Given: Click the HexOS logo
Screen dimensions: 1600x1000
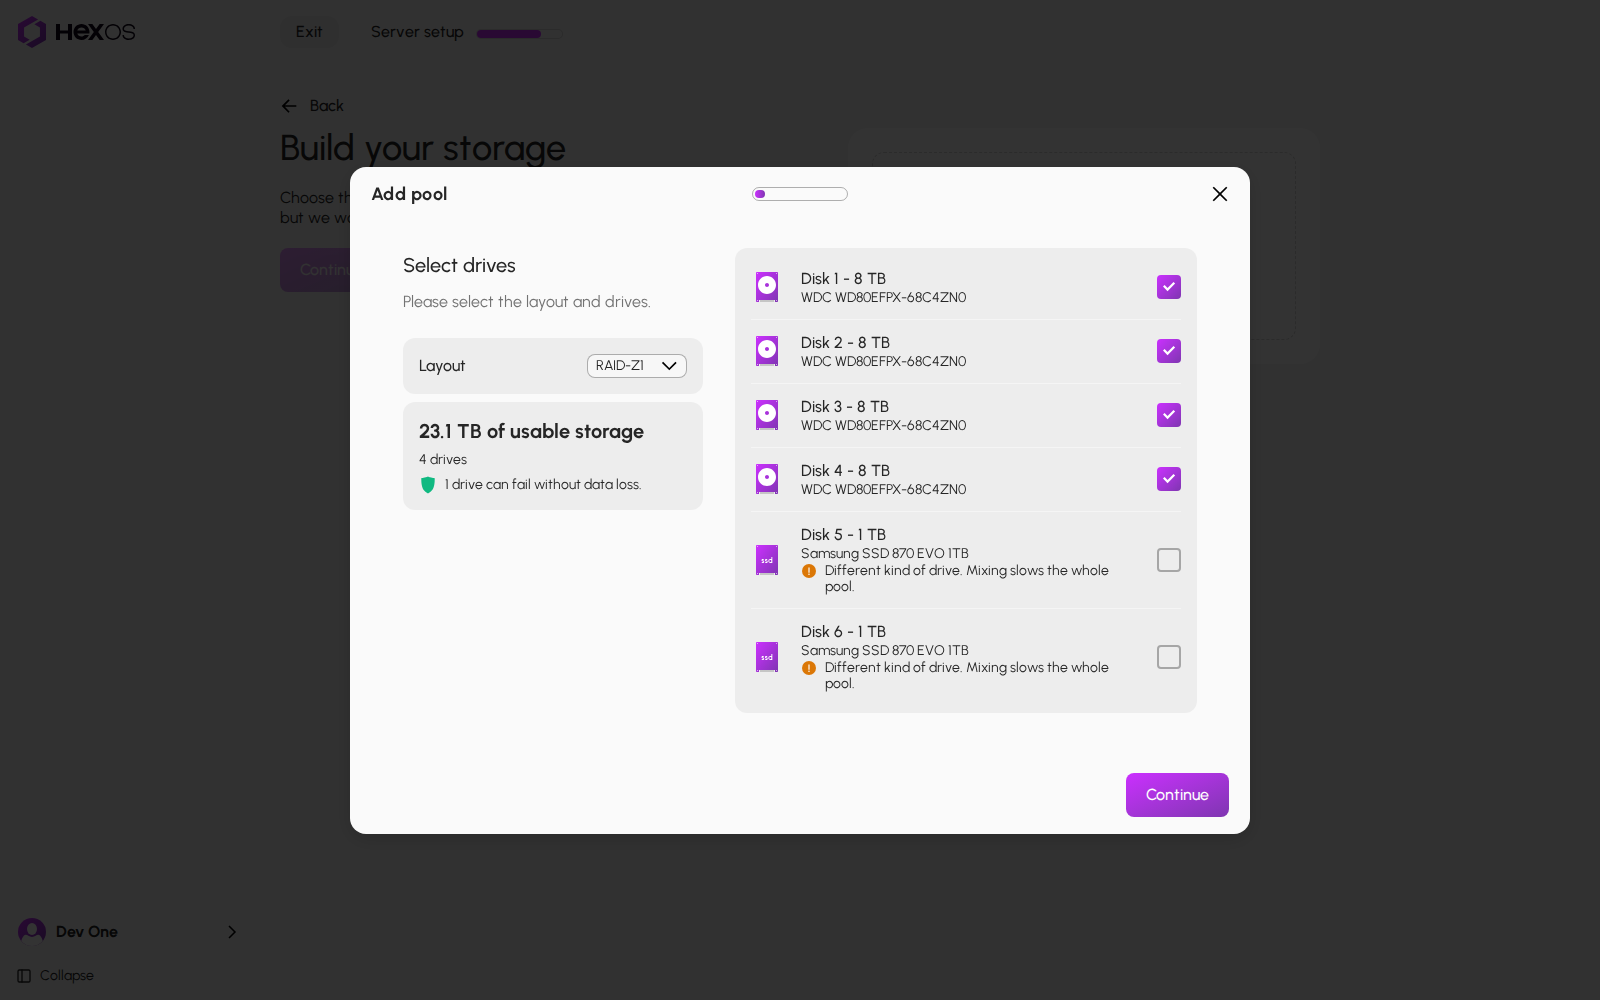Looking at the screenshot, I should (x=77, y=32).
